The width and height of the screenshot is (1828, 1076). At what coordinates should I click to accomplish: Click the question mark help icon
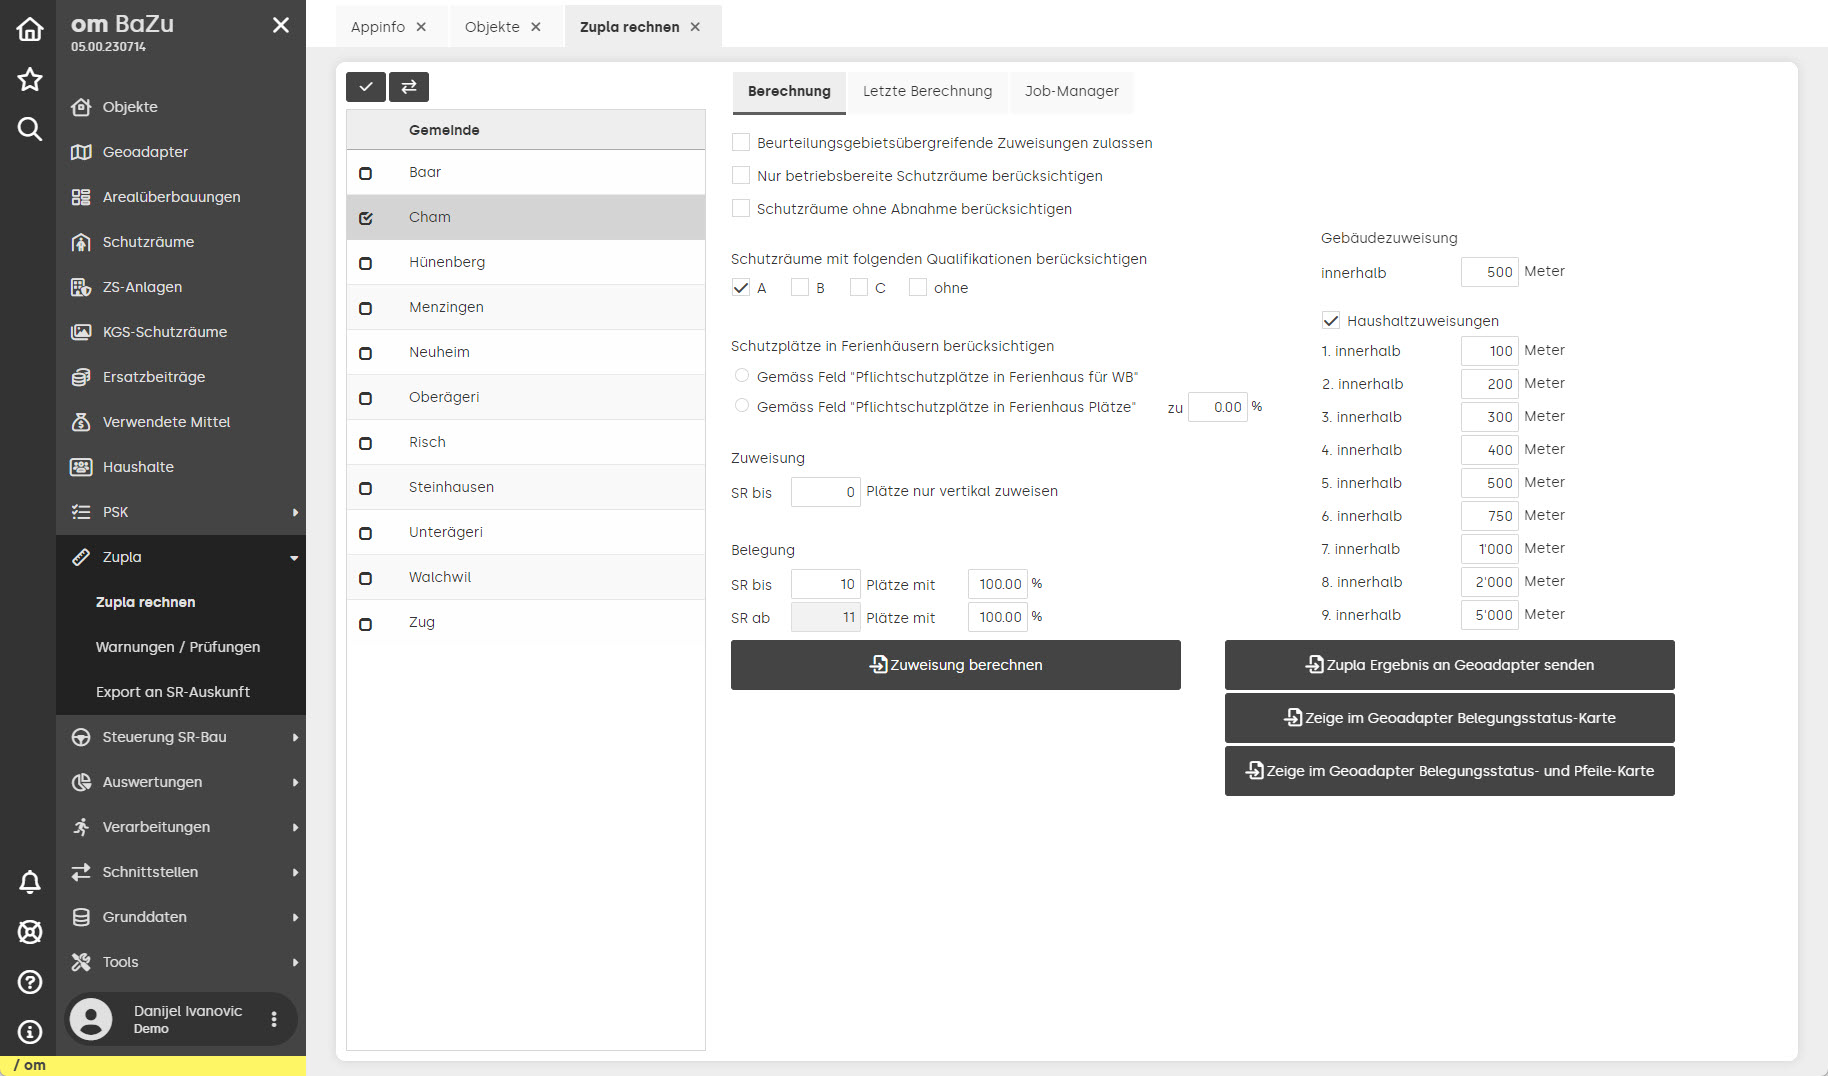tap(30, 982)
